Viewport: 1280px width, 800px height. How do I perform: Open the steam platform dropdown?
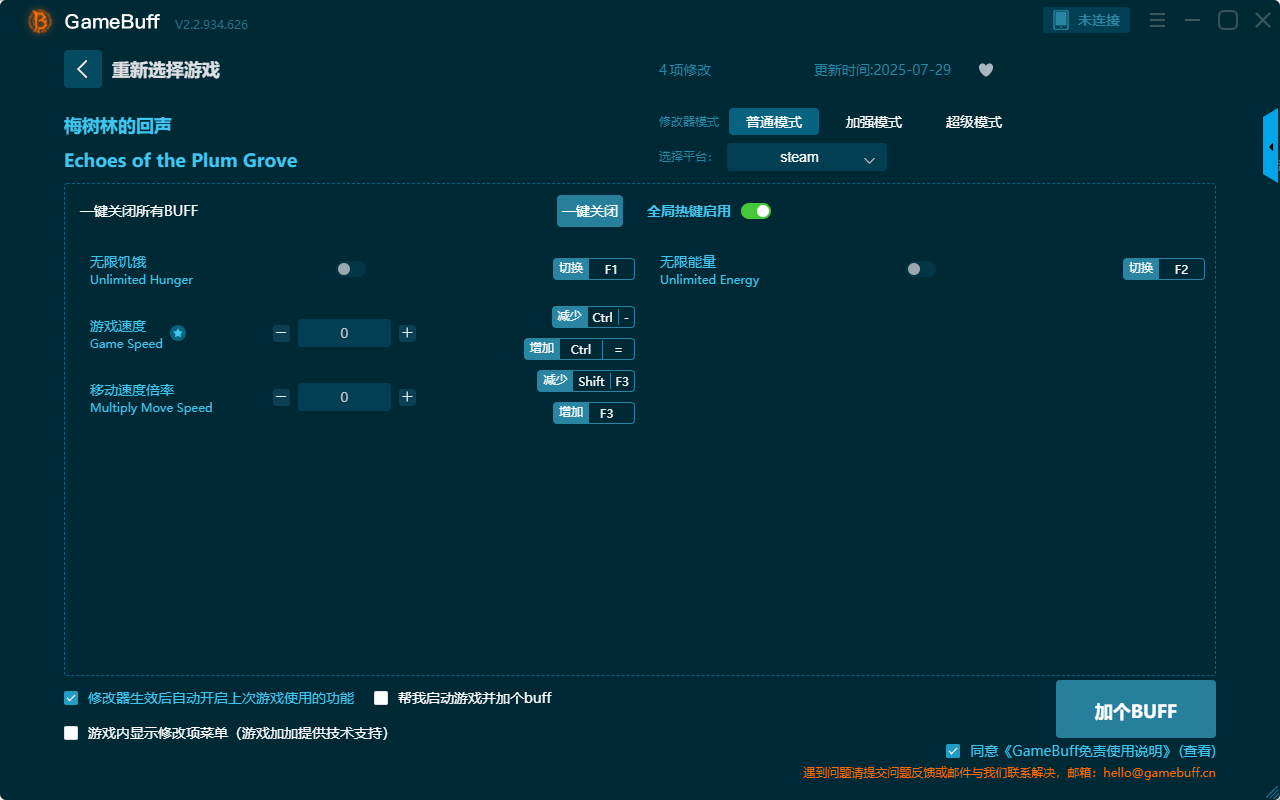click(x=807, y=157)
